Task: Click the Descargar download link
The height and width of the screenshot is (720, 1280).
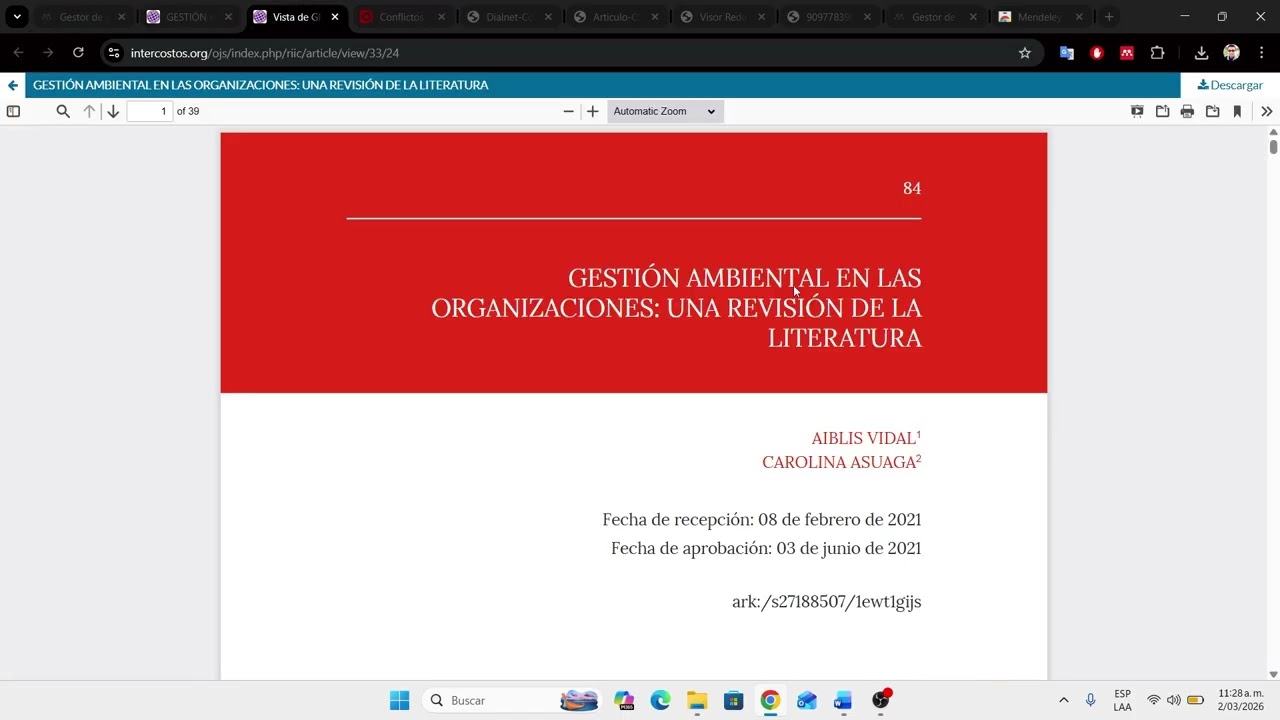Action: 1230,85
